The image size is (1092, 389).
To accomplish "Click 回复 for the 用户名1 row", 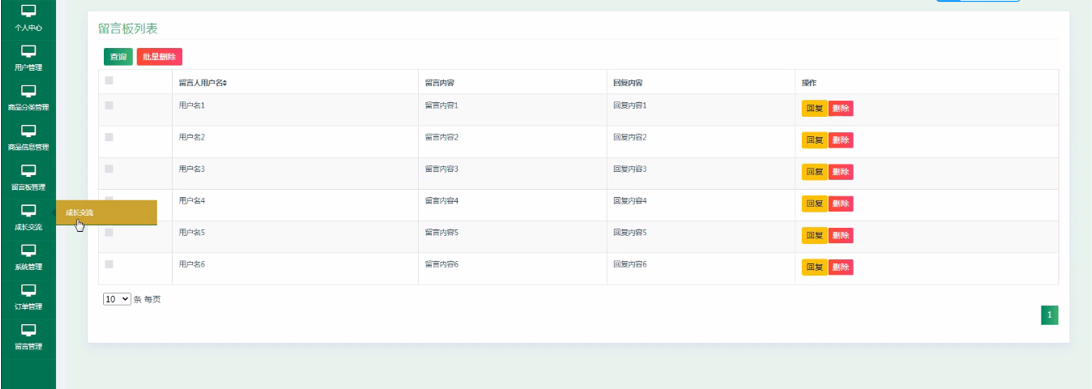I will coord(815,109).
